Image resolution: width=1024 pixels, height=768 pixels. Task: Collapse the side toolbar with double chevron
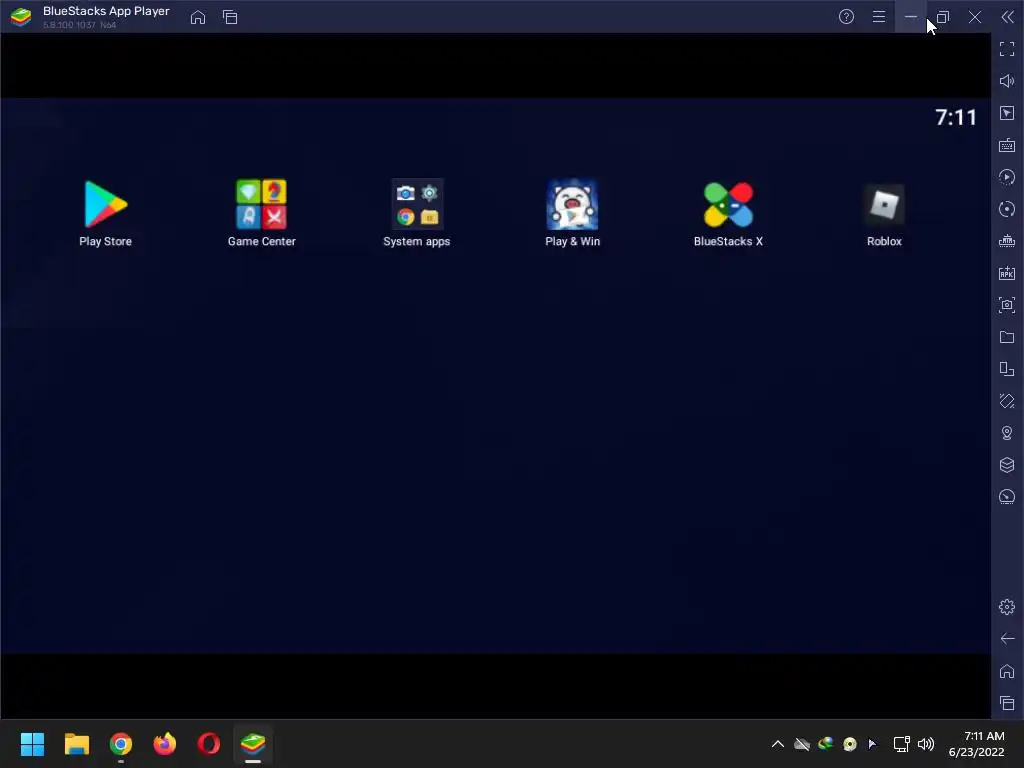pos(1008,17)
